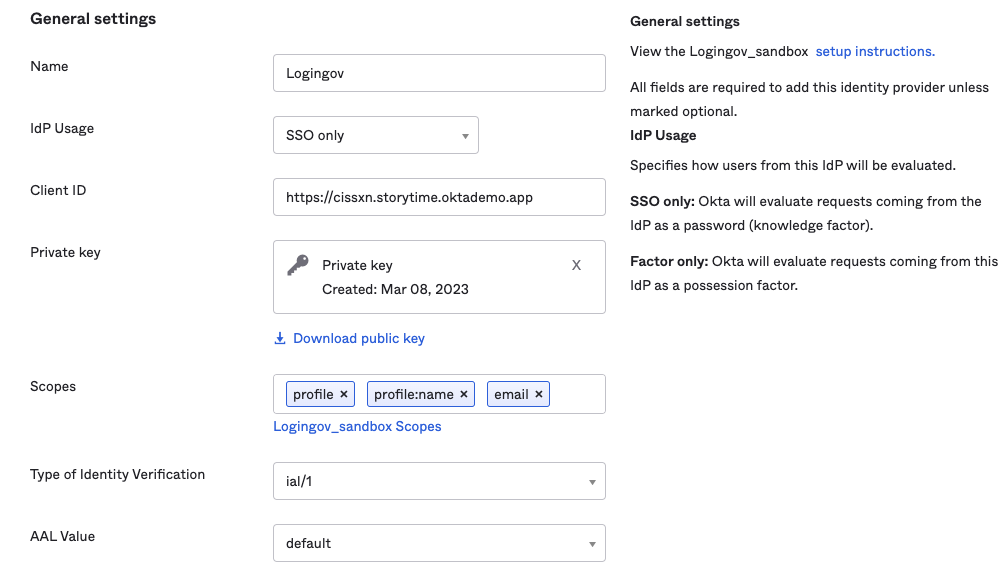Remove the profile:name scope tag
Image resolution: width=1008 pixels, height=571 pixels.
(x=464, y=394)
